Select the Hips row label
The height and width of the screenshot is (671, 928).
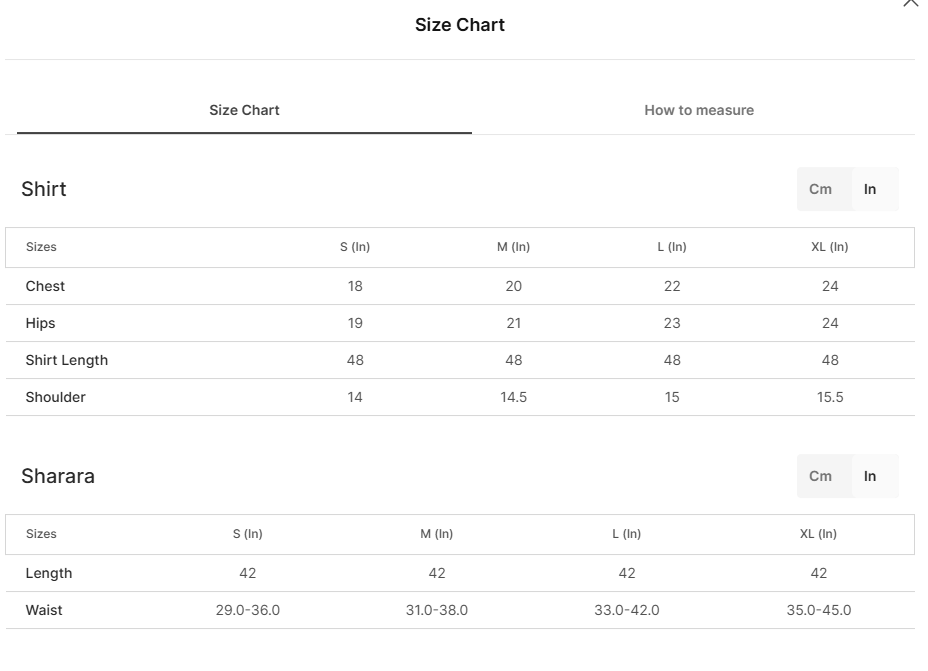40,324
